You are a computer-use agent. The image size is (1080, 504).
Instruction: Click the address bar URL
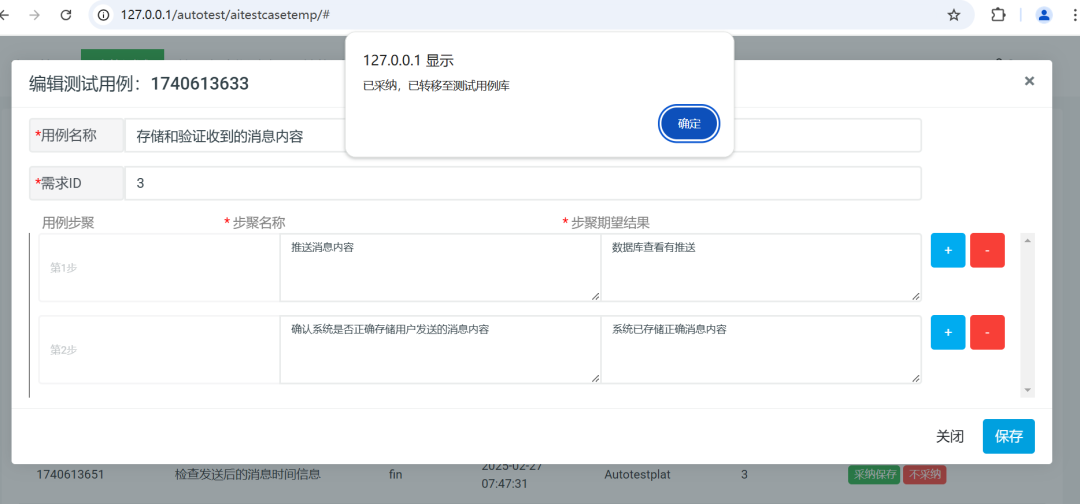coord(225,14)
